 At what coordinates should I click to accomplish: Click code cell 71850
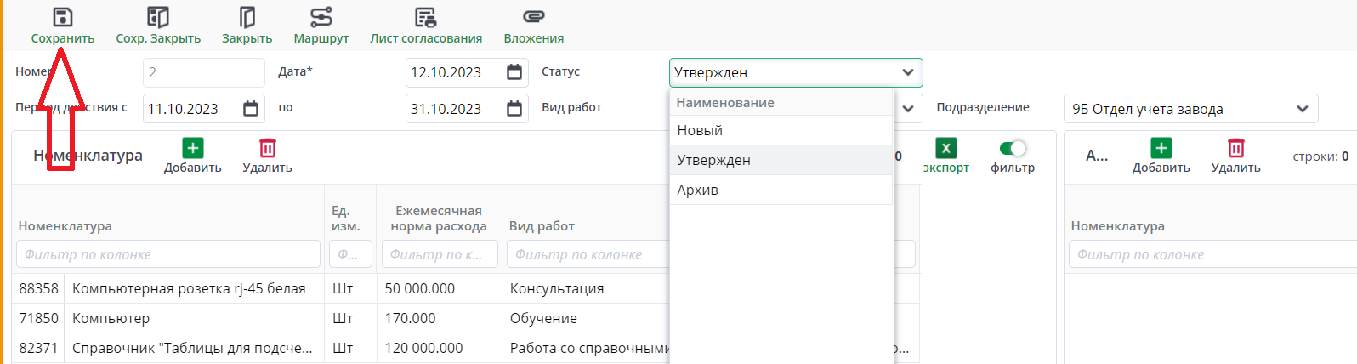coord(38,318)
